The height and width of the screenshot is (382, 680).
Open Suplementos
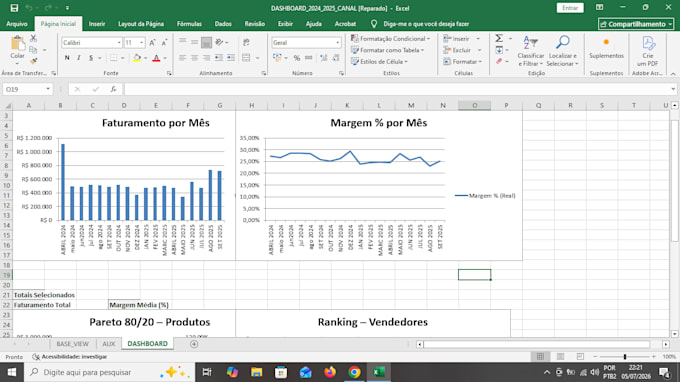point(606,48)
